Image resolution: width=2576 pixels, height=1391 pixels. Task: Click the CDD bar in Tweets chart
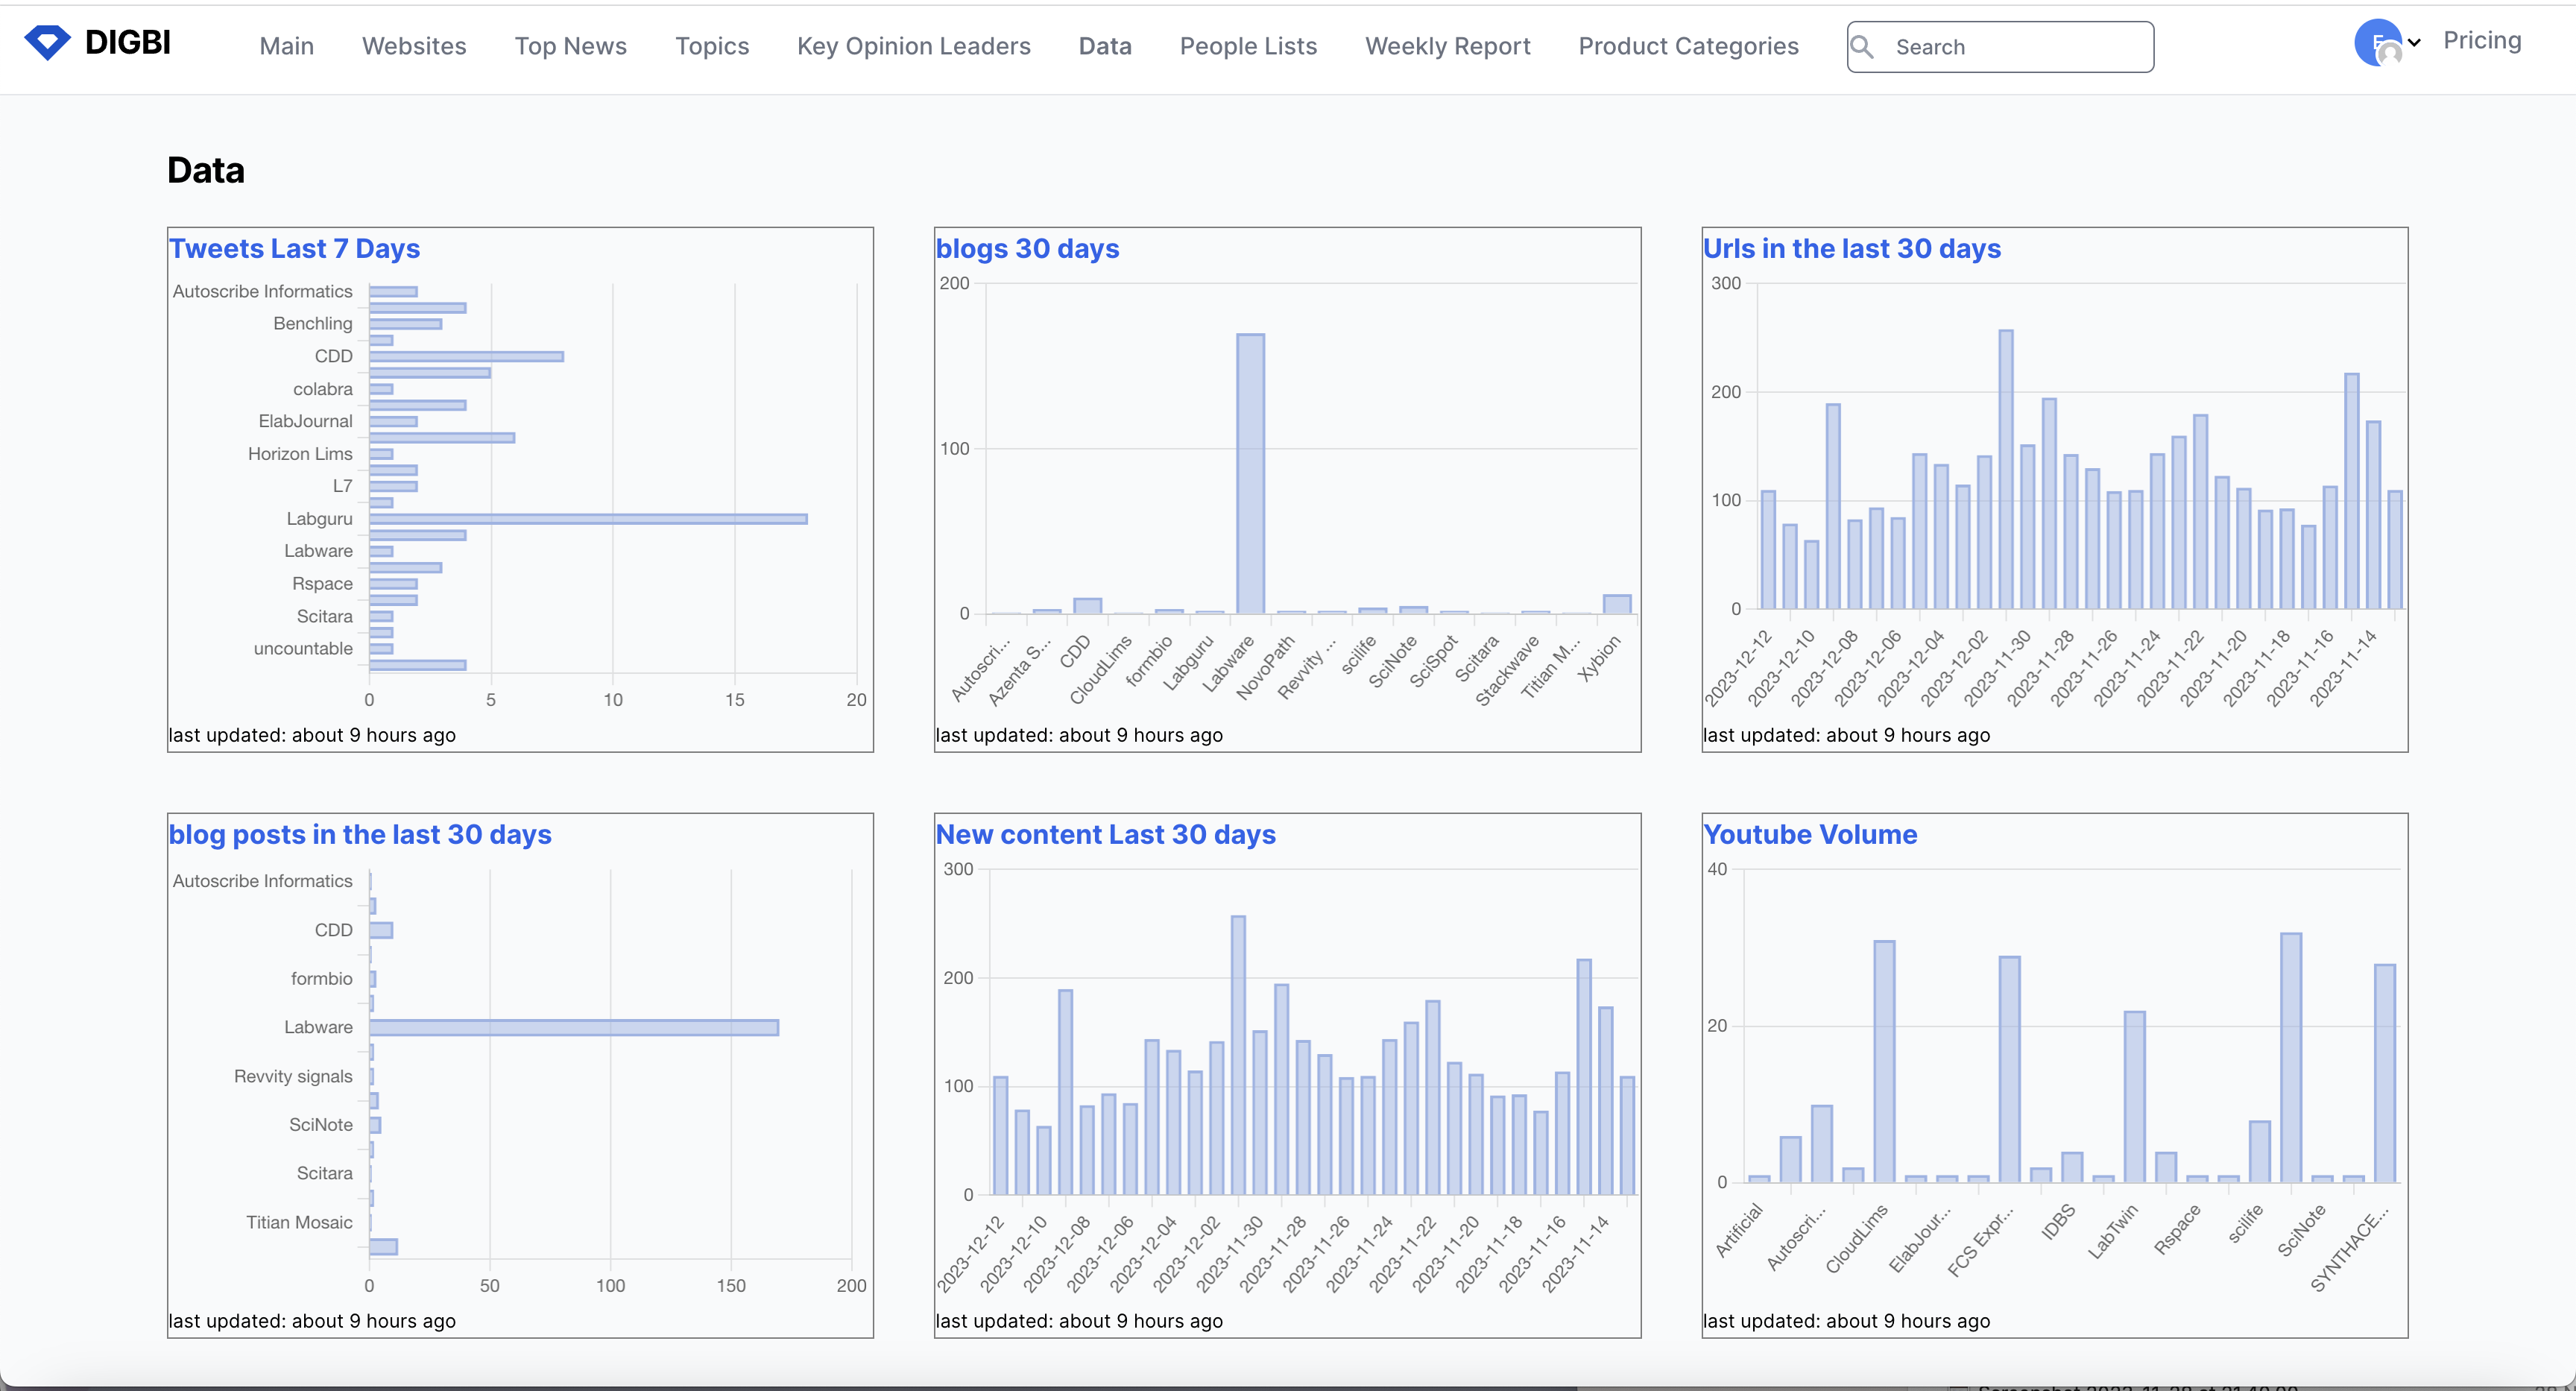[x=466, y=356]
